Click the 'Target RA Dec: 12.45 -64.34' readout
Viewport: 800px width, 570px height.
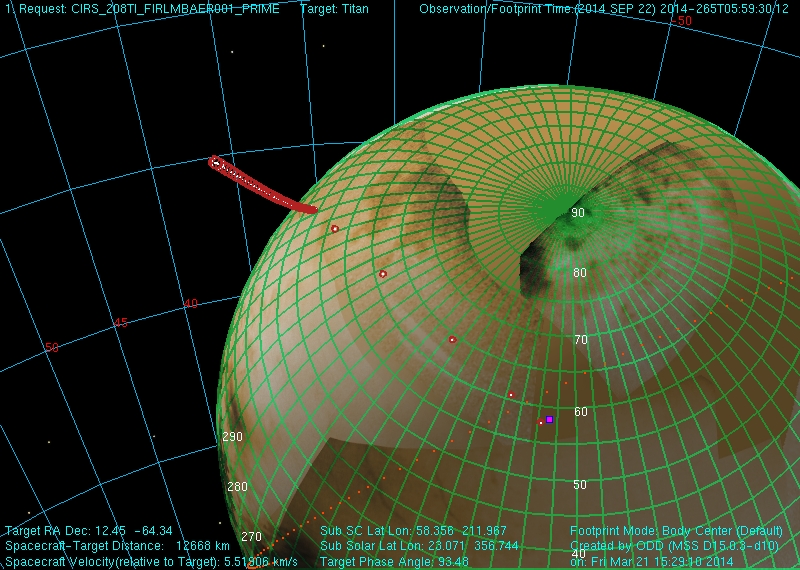click(x=89, y=531)
